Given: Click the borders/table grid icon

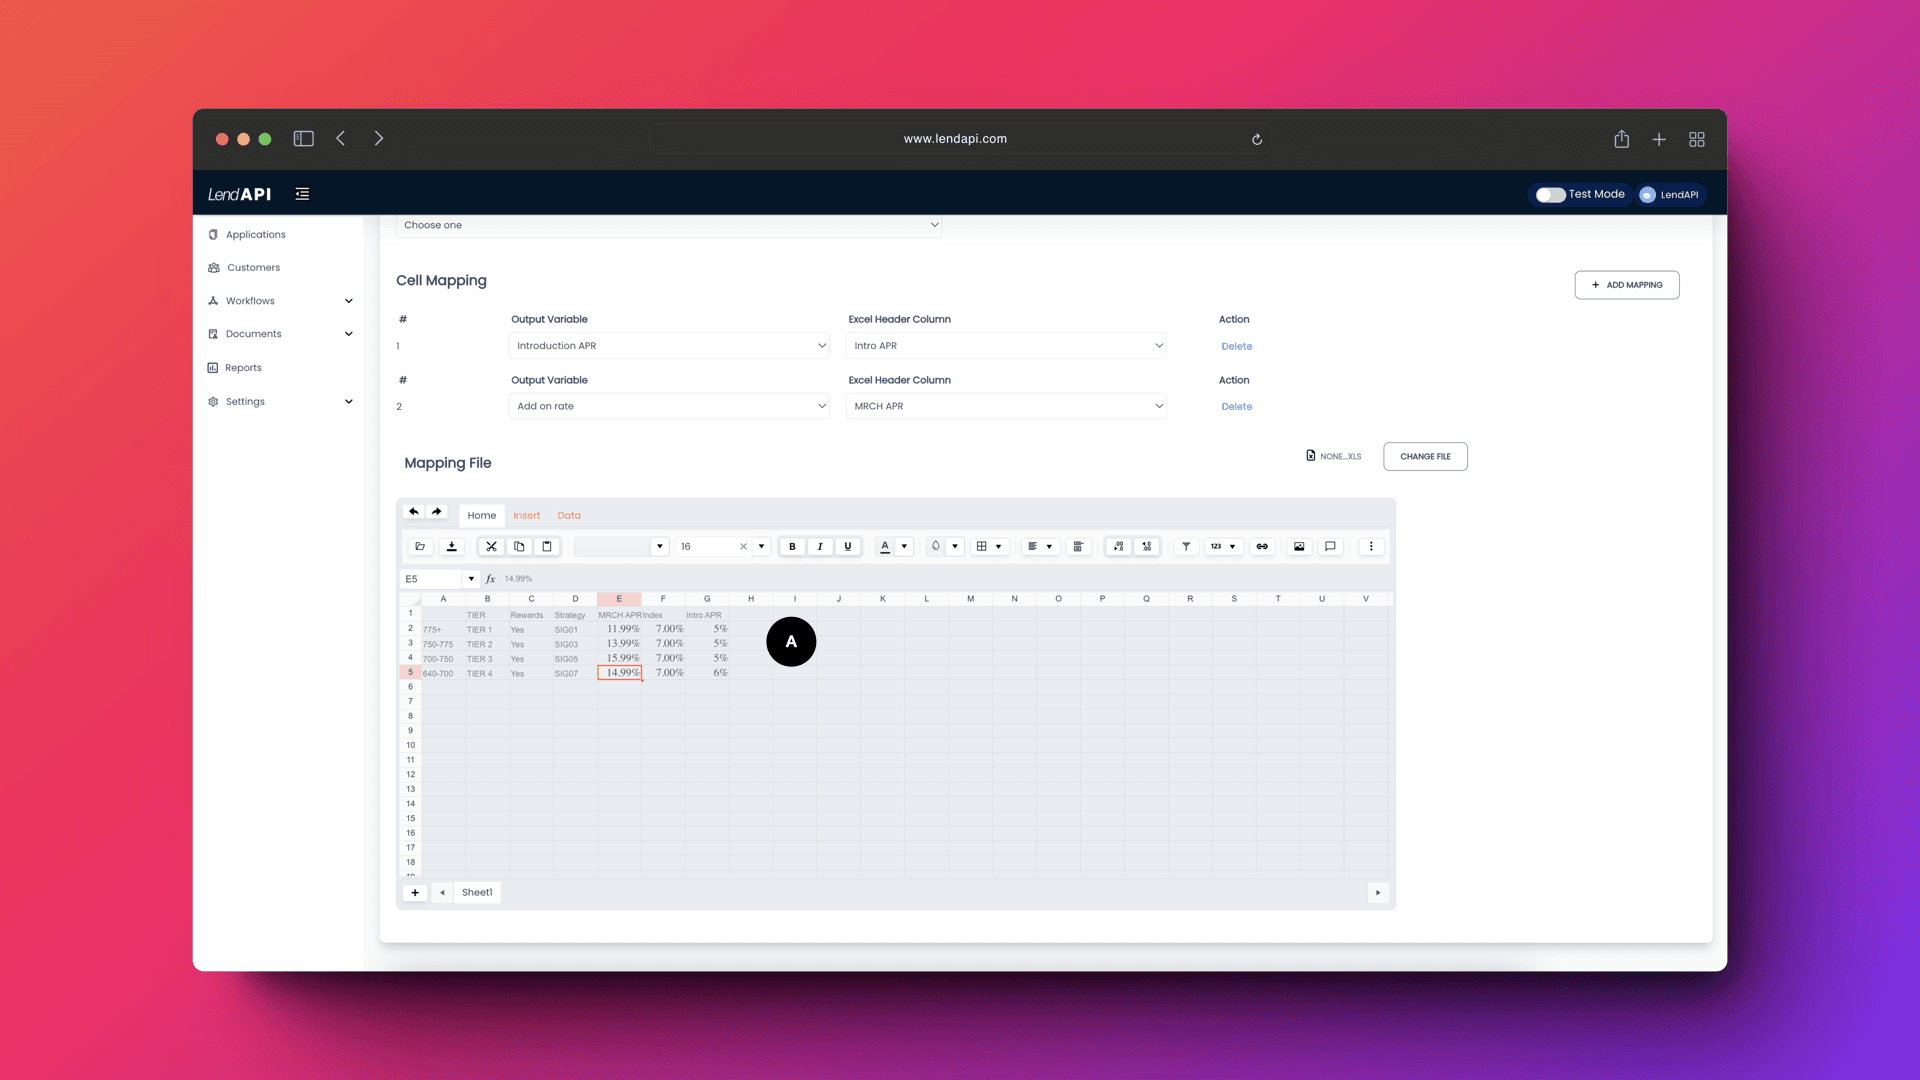Looking at the screenshot, I should pos(982,546).
